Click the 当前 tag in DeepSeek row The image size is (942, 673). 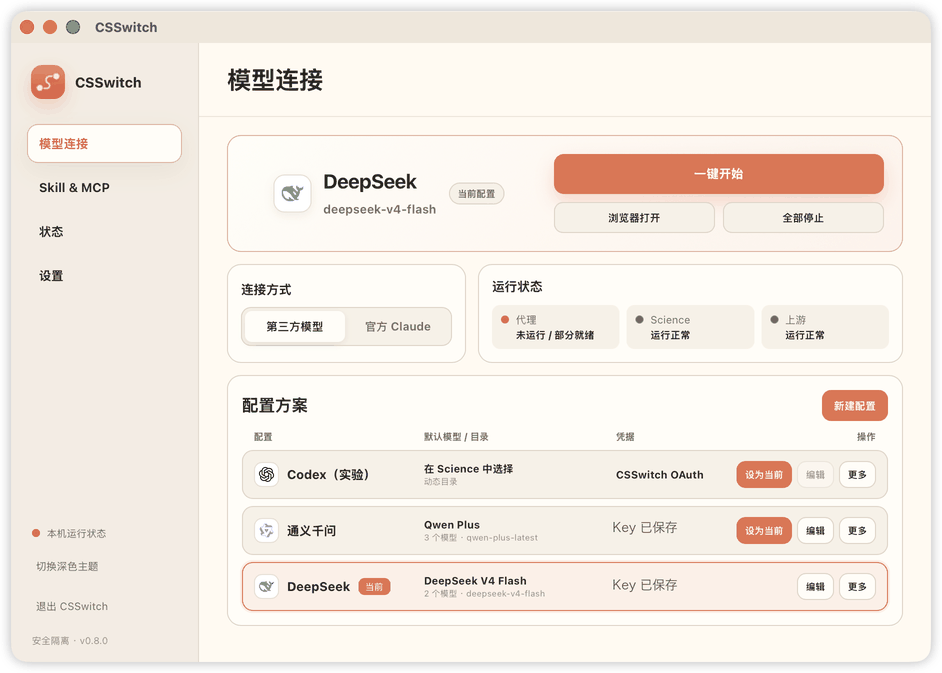pyautogui.click(x=374, y=586)
